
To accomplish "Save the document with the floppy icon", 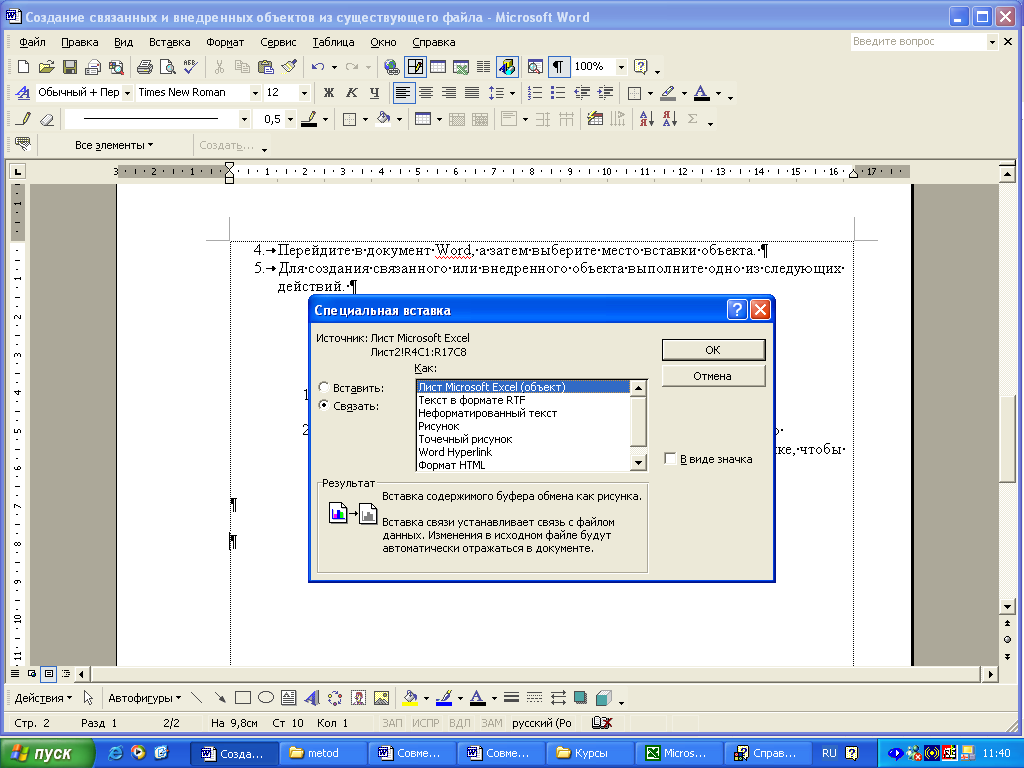I will [70, 67].
